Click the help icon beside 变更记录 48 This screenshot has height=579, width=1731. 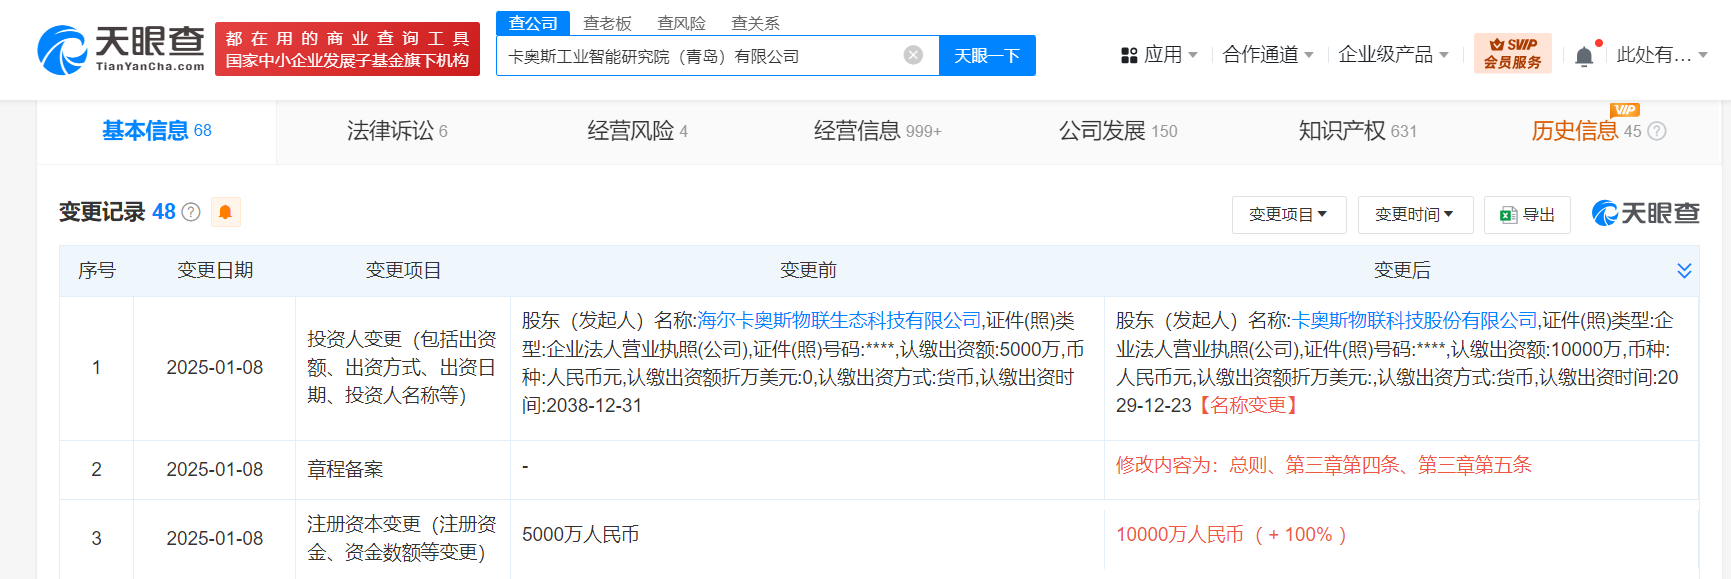(191, 212)
